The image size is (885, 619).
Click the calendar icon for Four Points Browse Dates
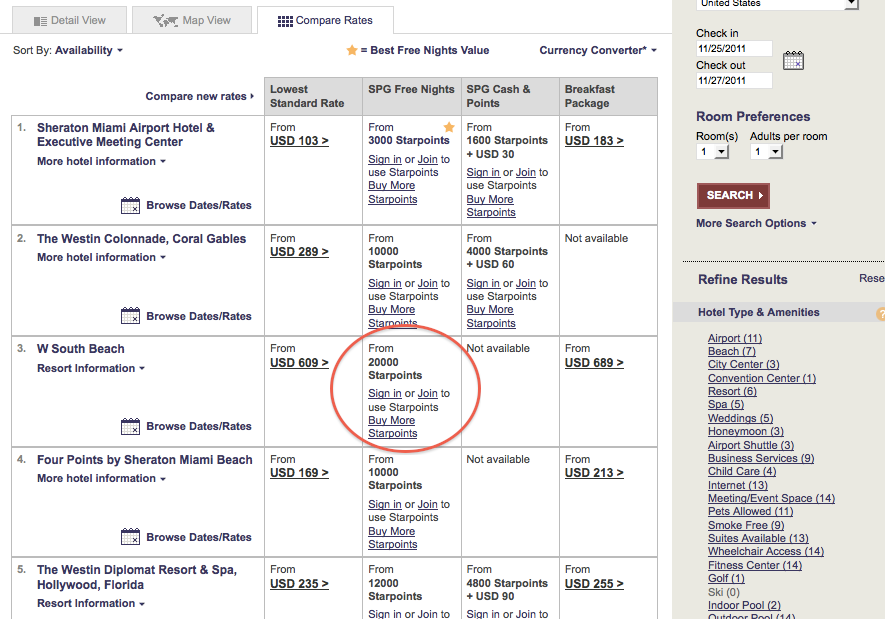point(130,537)
